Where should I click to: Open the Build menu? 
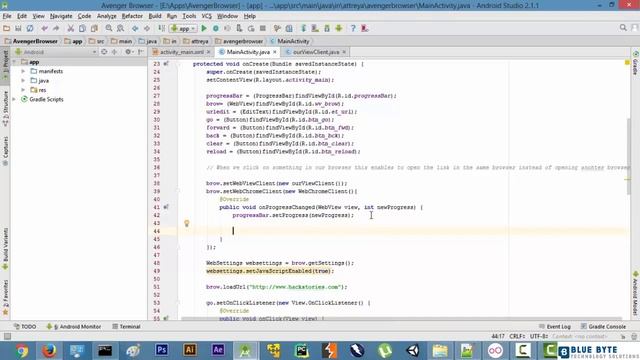[155, 16]
